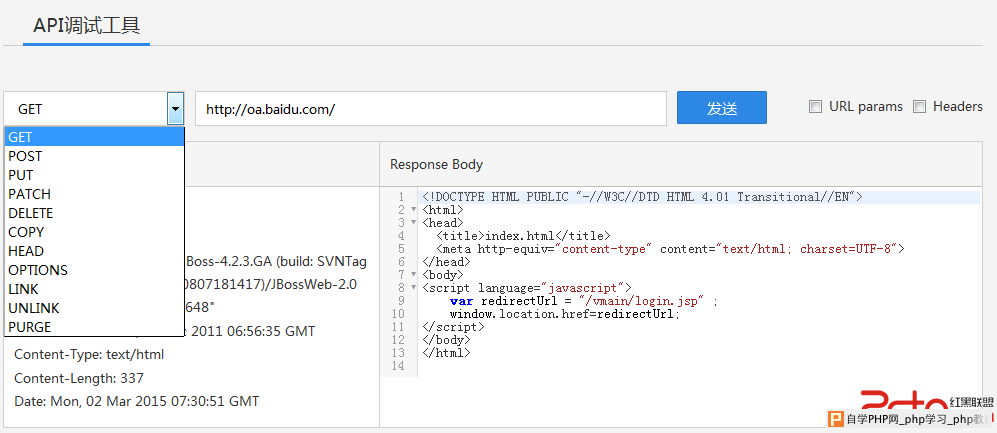
Task: Select DELETE in the method list
Action: tap(94, 213)
